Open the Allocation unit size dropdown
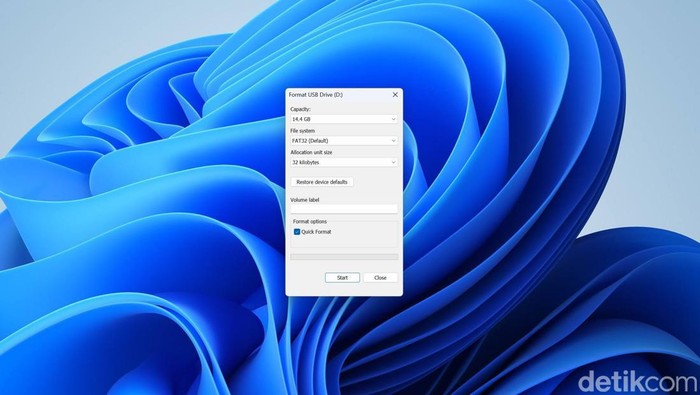Screen dimensions: 700x395 (x=344, y=162)
